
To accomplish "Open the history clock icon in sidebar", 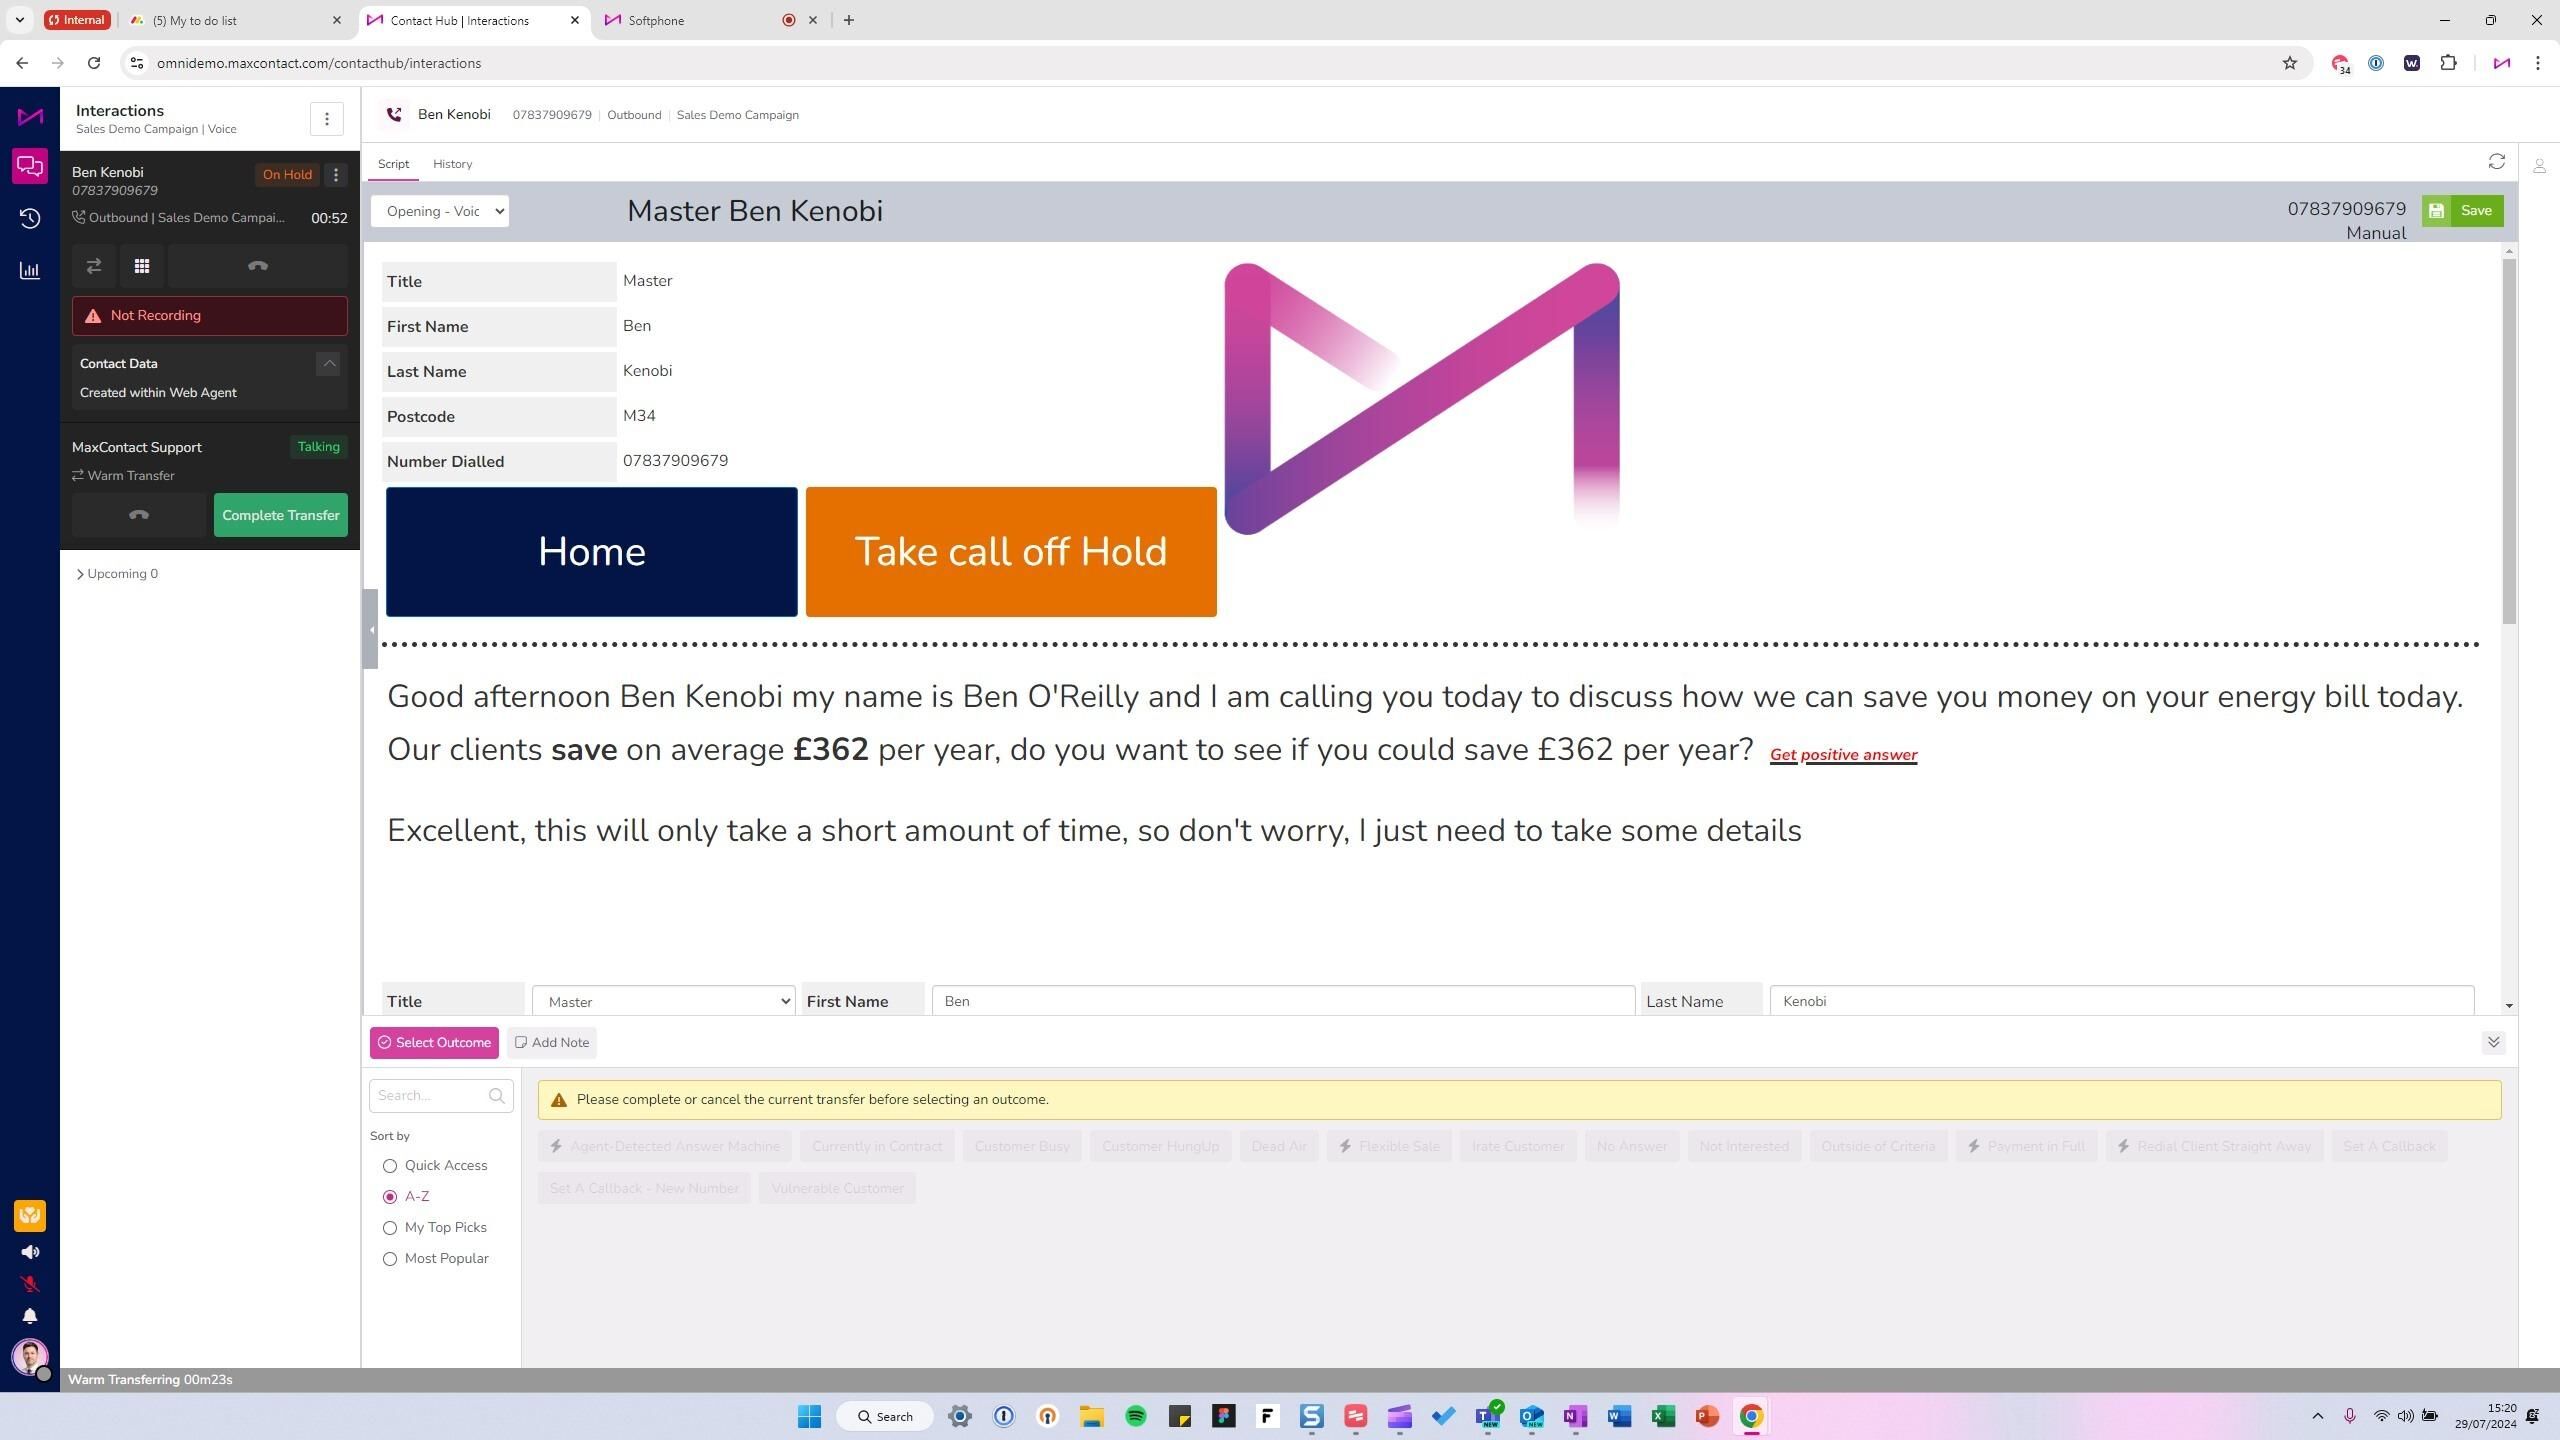I will click(x=30, y=218).
